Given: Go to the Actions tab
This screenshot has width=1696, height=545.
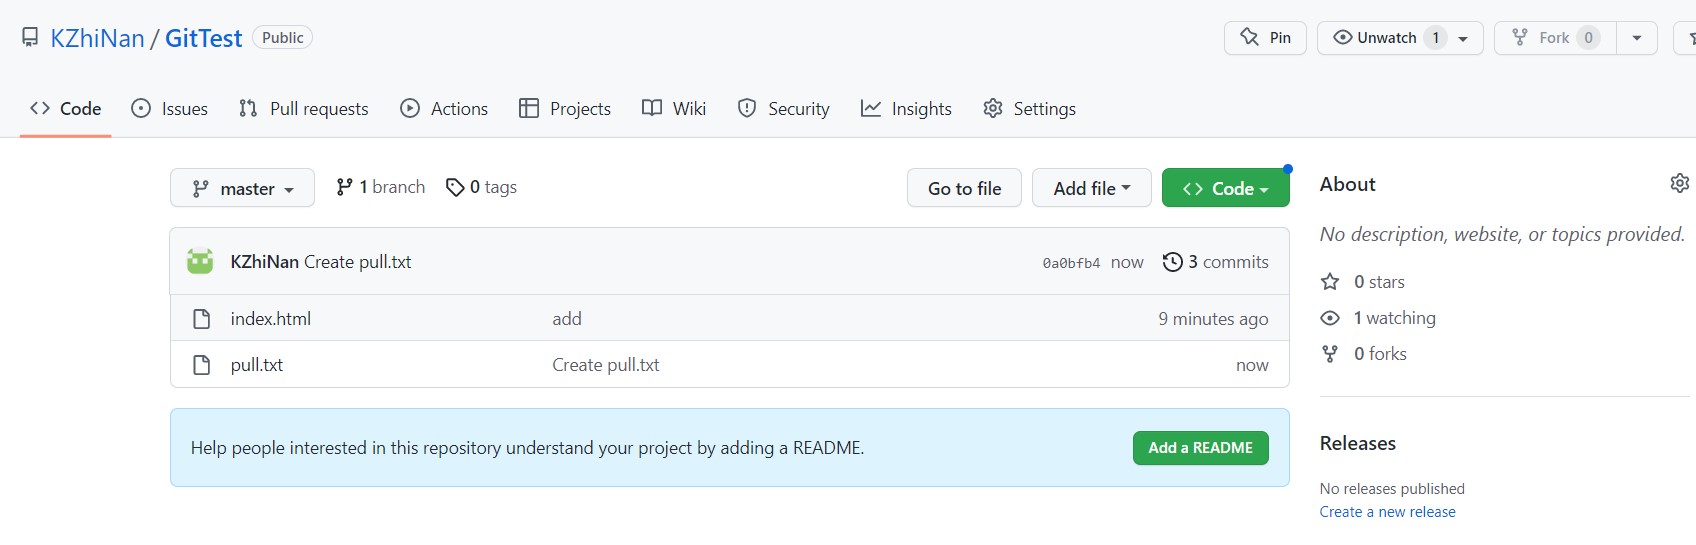Looking at the screenshot, I should pos(444,109).
